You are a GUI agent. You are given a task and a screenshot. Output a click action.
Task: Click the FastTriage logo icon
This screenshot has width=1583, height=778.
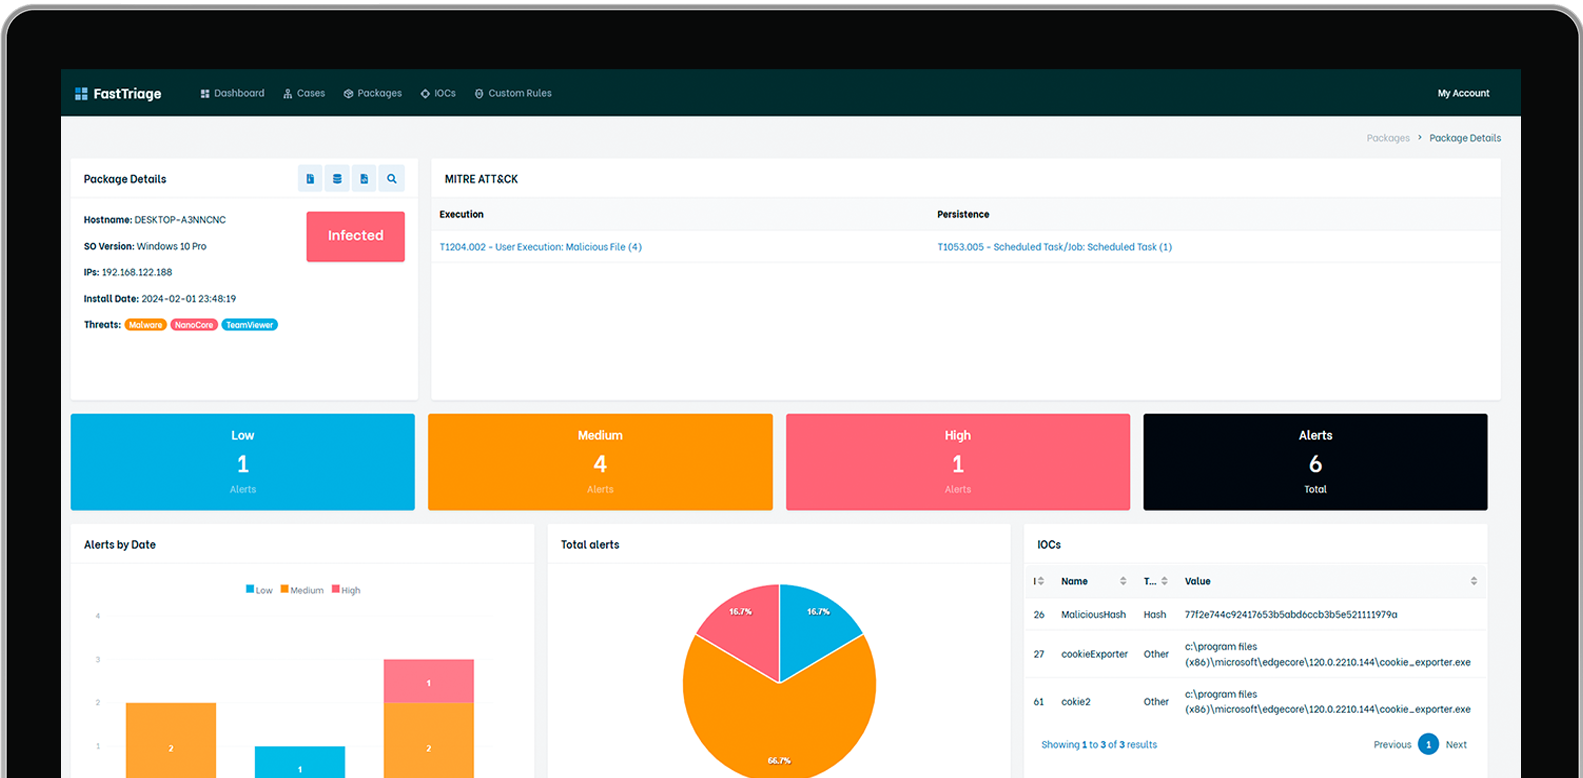tap(81, 94)
